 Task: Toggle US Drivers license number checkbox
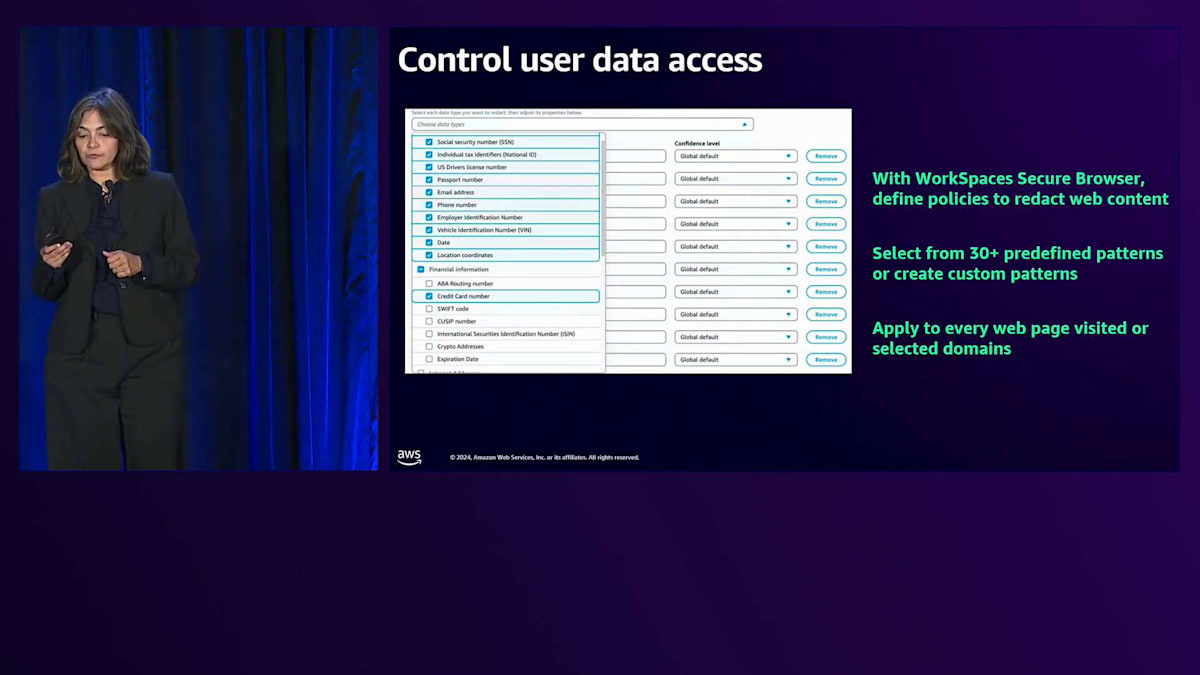pyautogui.click(x=429, y=167)
